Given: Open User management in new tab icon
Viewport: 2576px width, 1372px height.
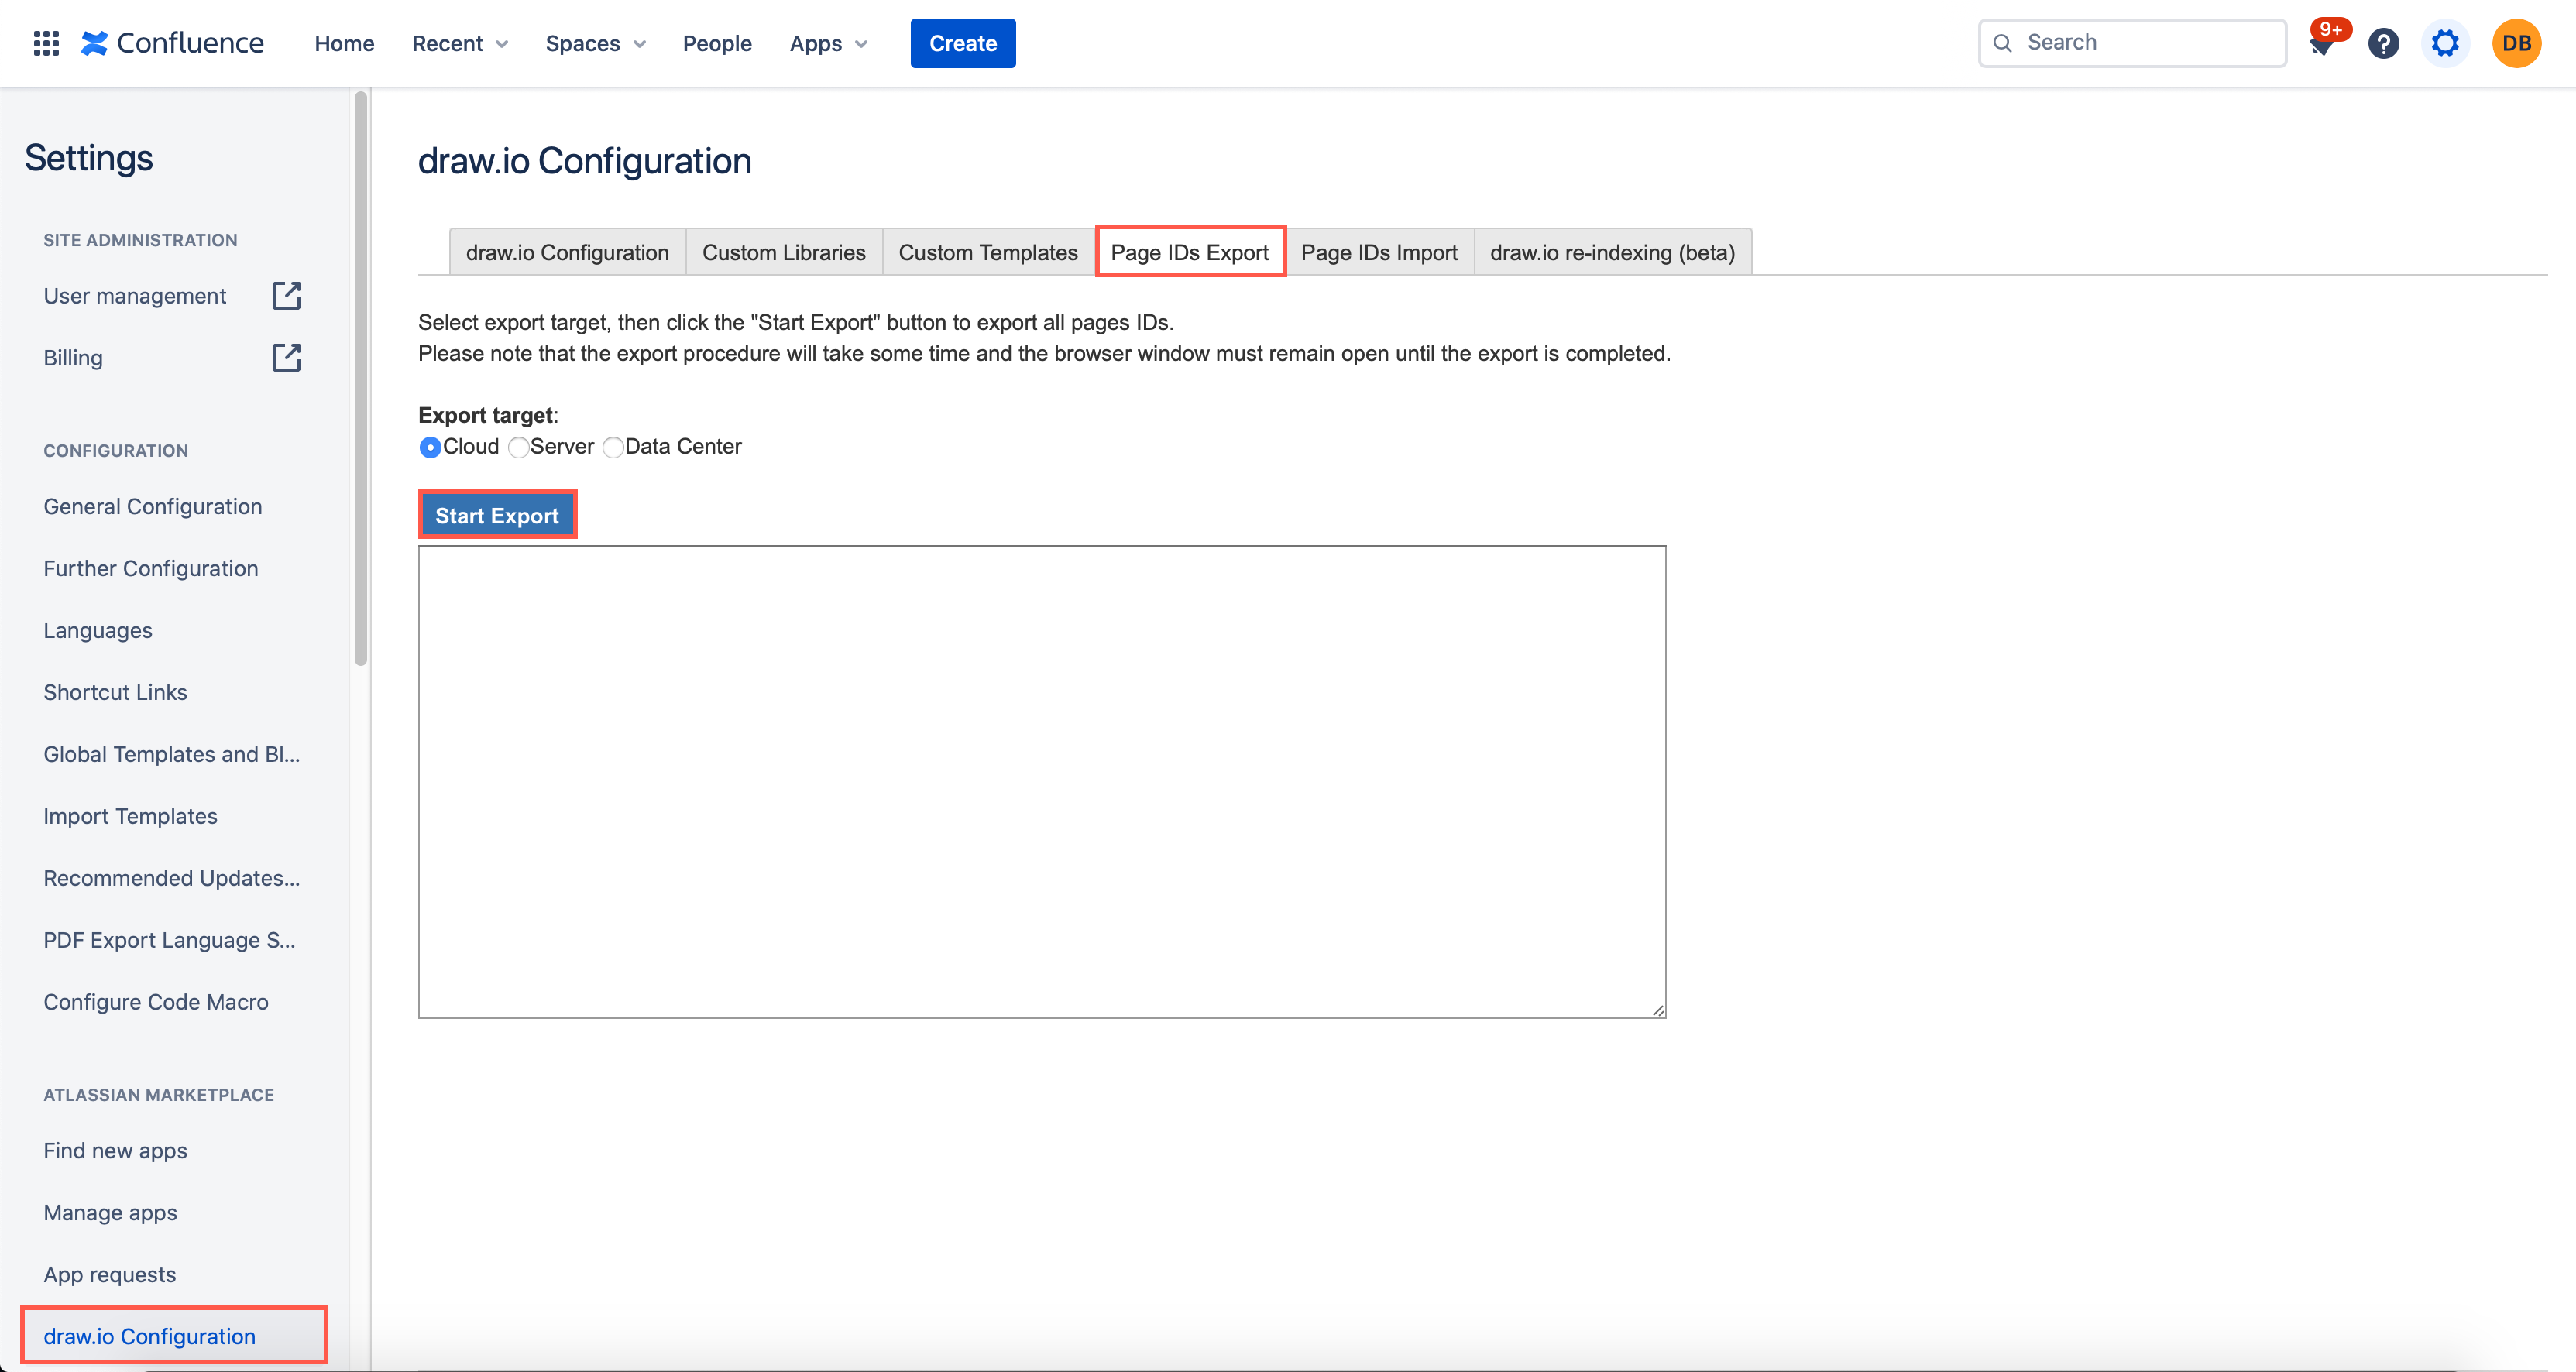Looking at the screenshot, I should 286,295.
